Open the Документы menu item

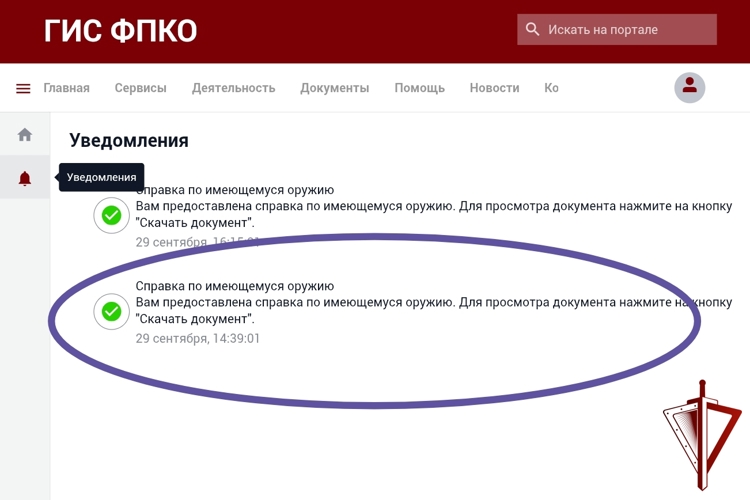[x=335, y=88]
